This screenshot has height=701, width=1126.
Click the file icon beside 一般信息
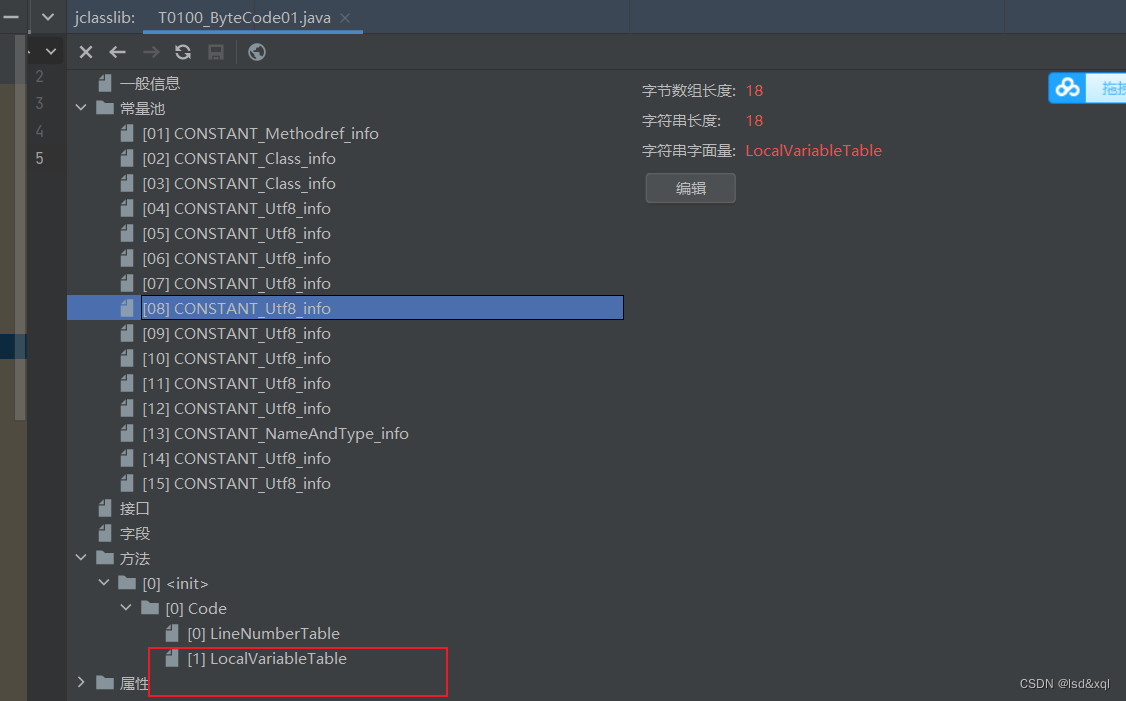[x=105, y=83]
